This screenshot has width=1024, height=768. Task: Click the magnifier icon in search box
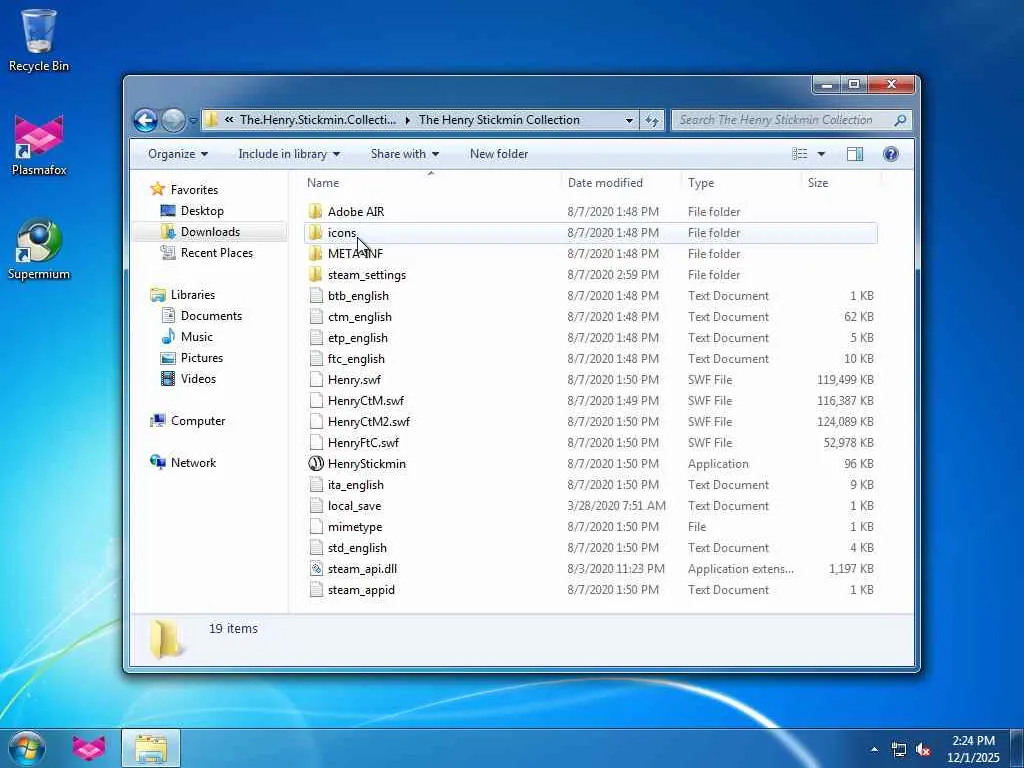click(900, 120)
